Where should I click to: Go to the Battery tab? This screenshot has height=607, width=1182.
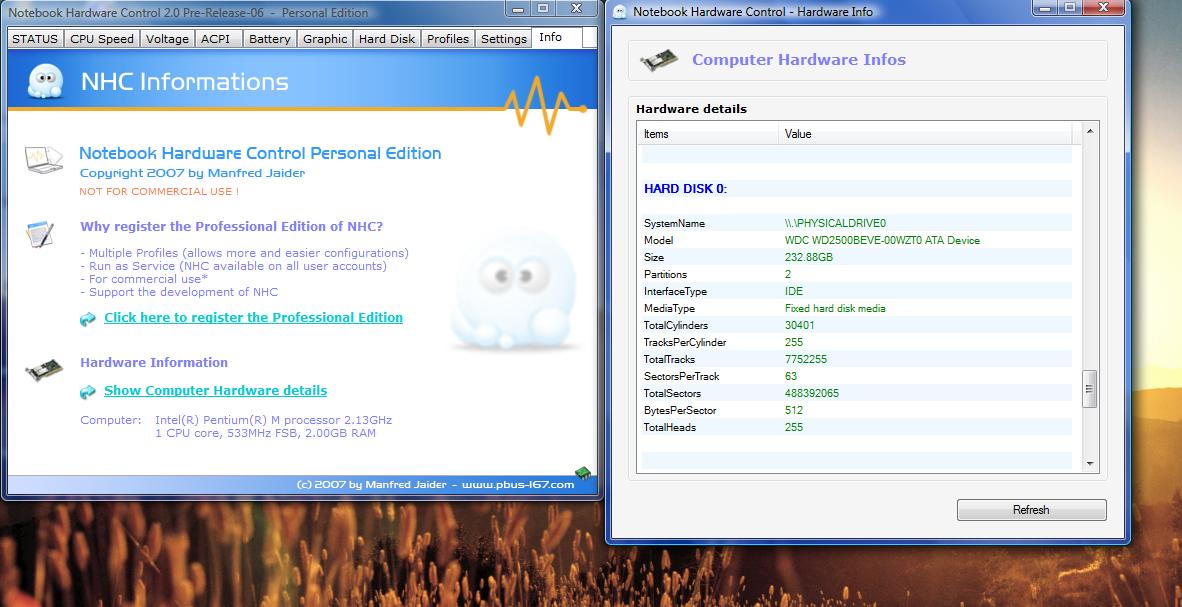click(269, 38)
